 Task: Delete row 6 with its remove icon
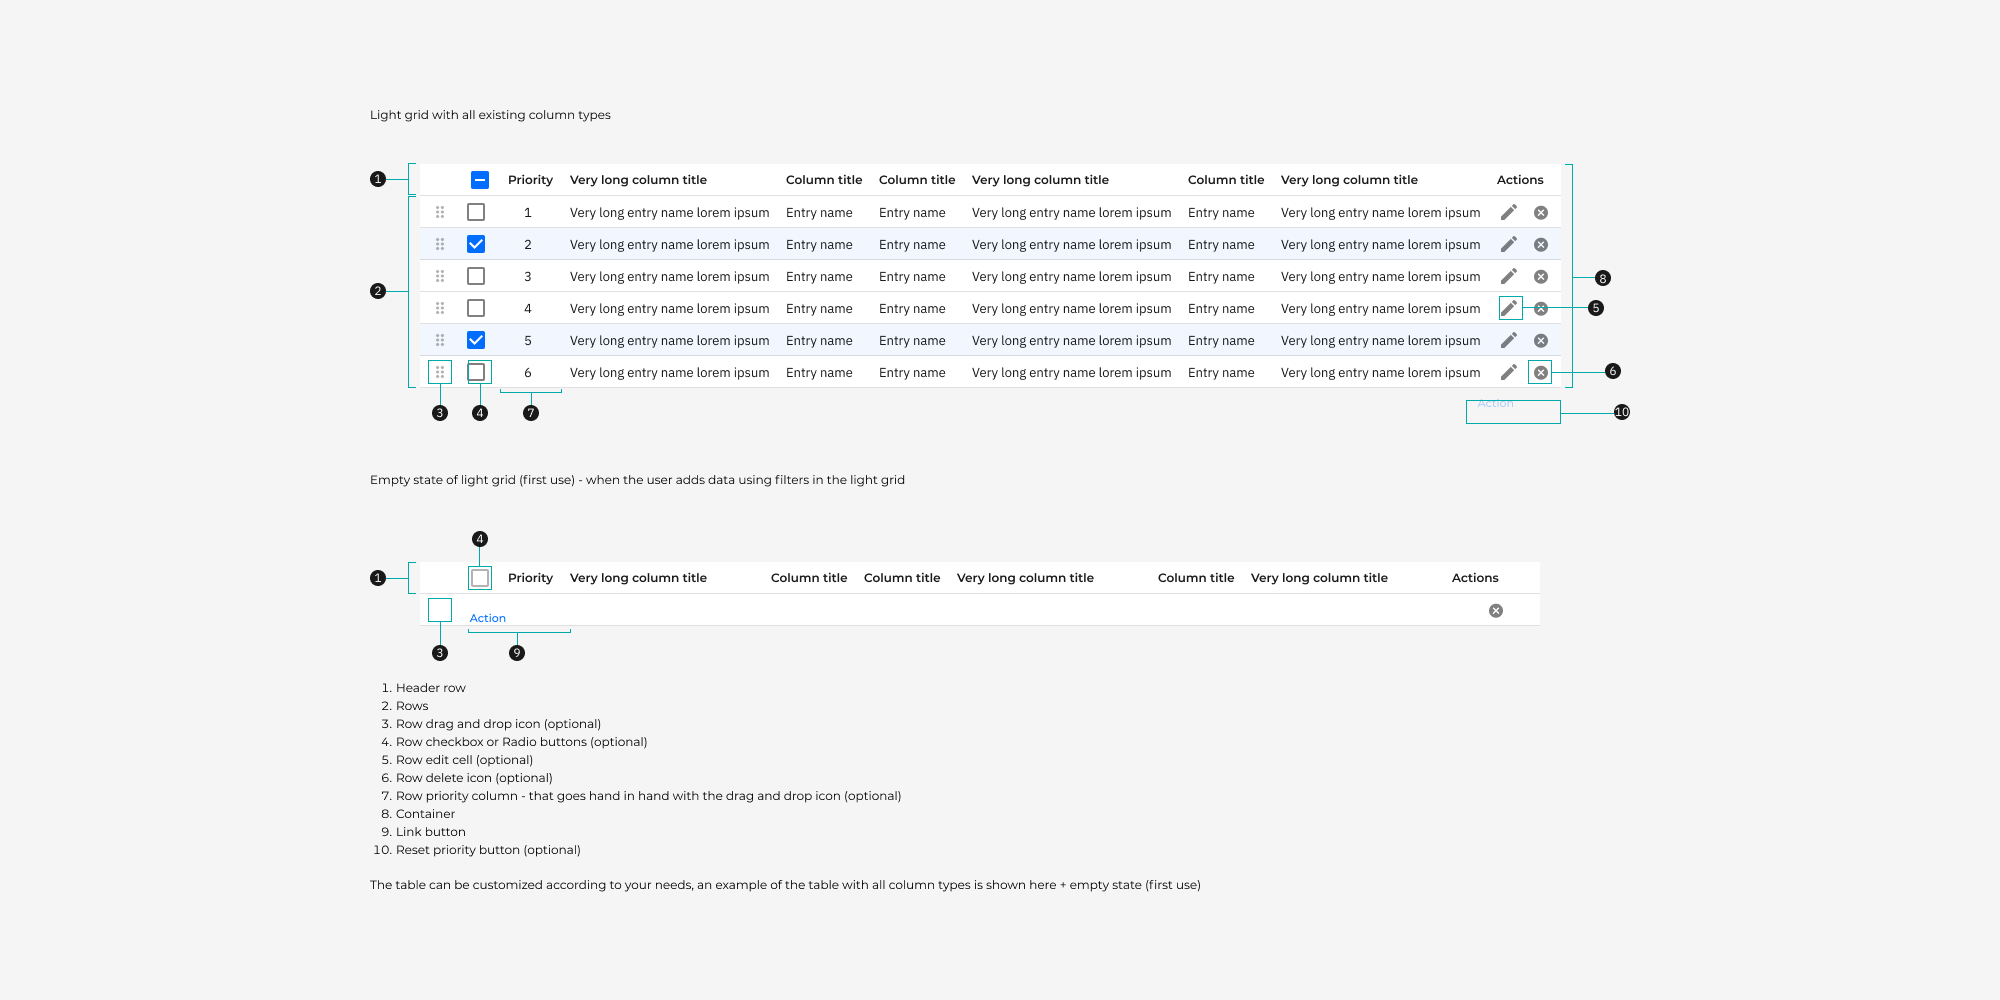pos(1541,373)
